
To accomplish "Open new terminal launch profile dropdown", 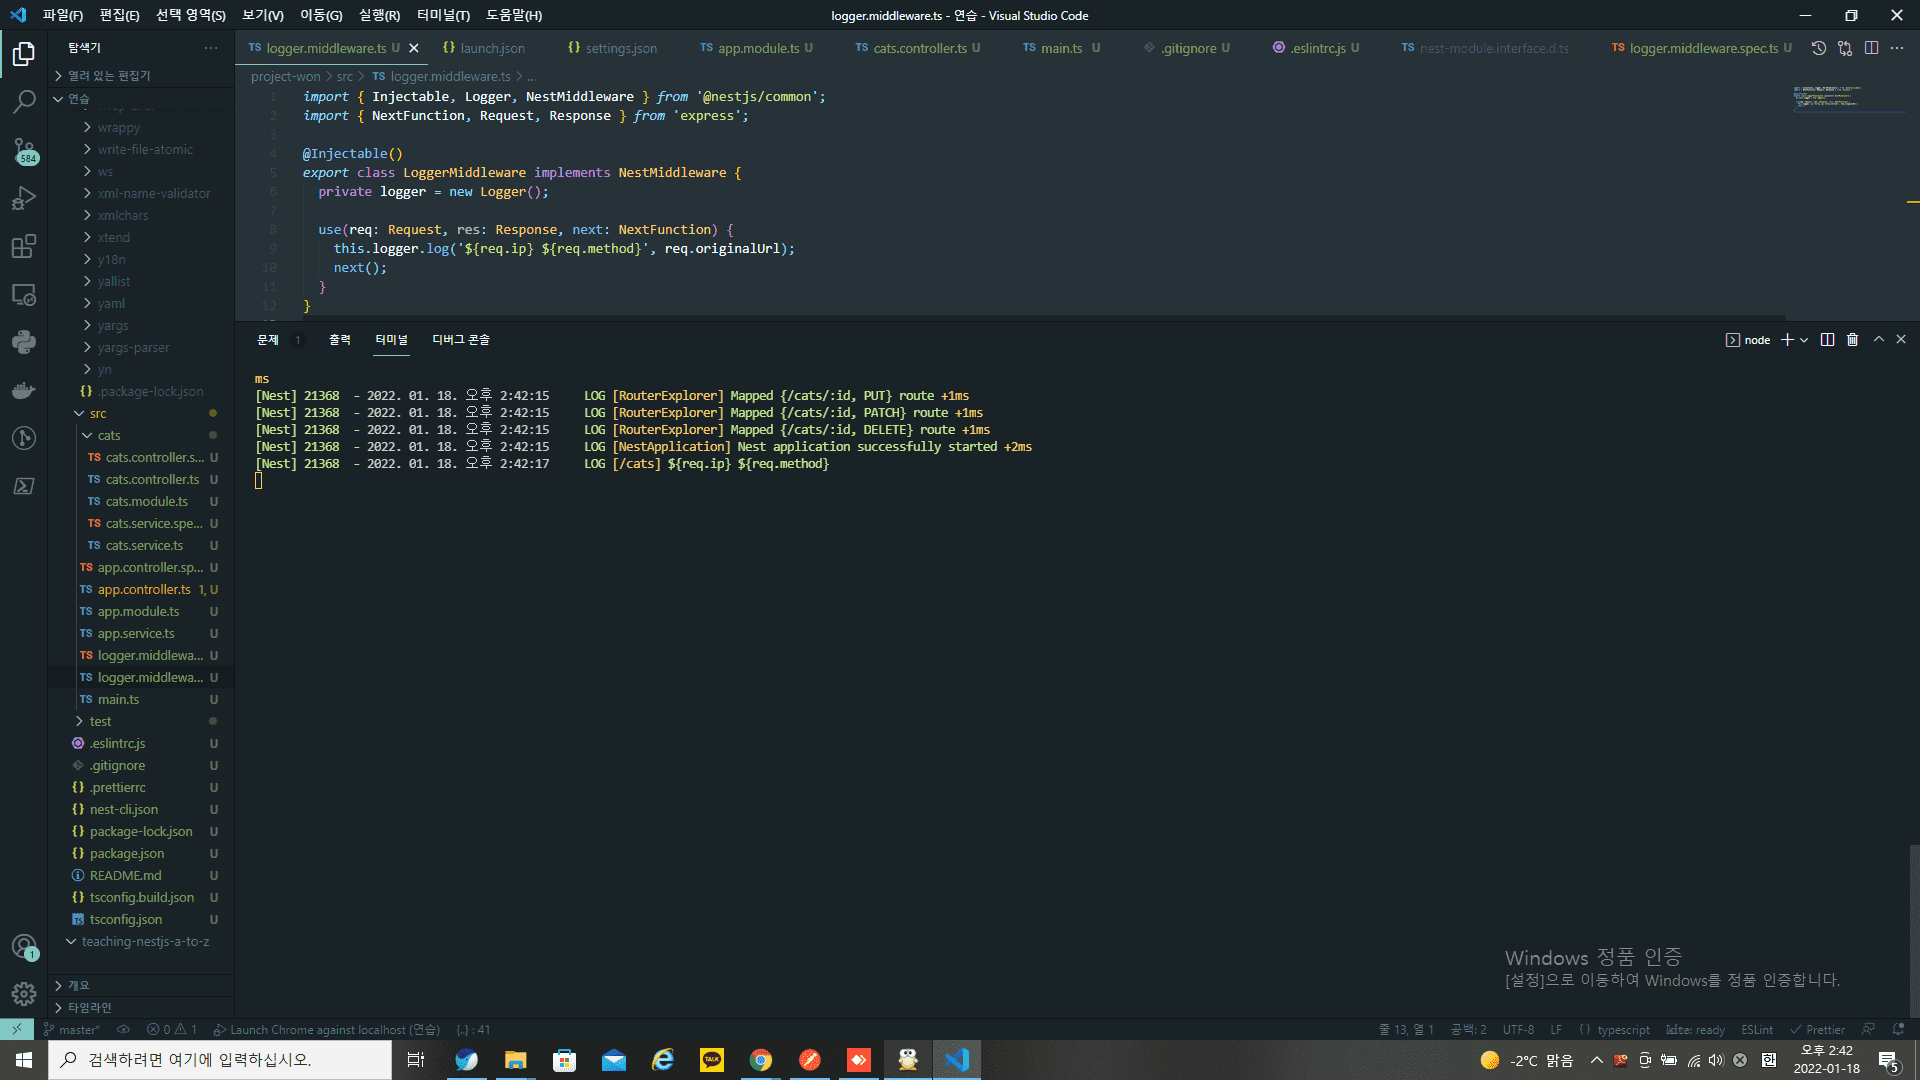I will [1804, 340].
